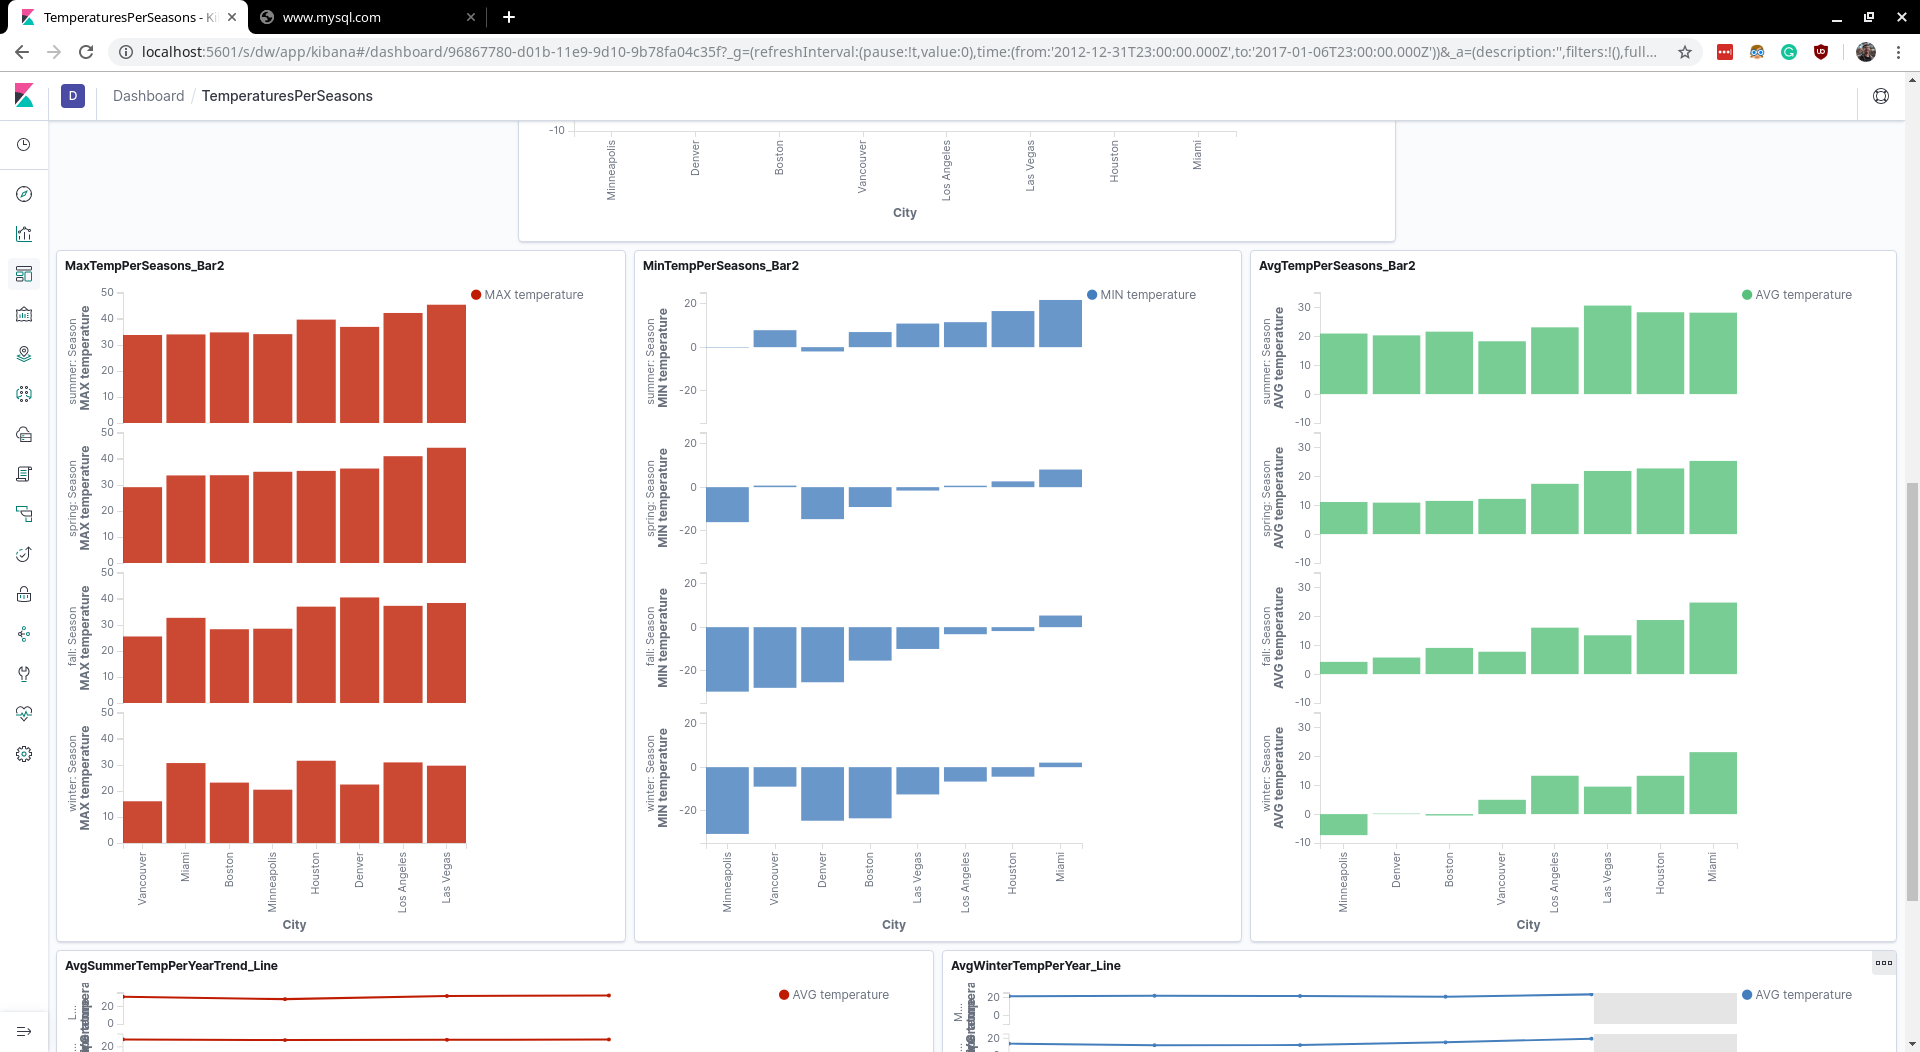Reload the current page
Viewport: 1920px width, 1052px height.
pyautogui.click(x=86, y=52)
